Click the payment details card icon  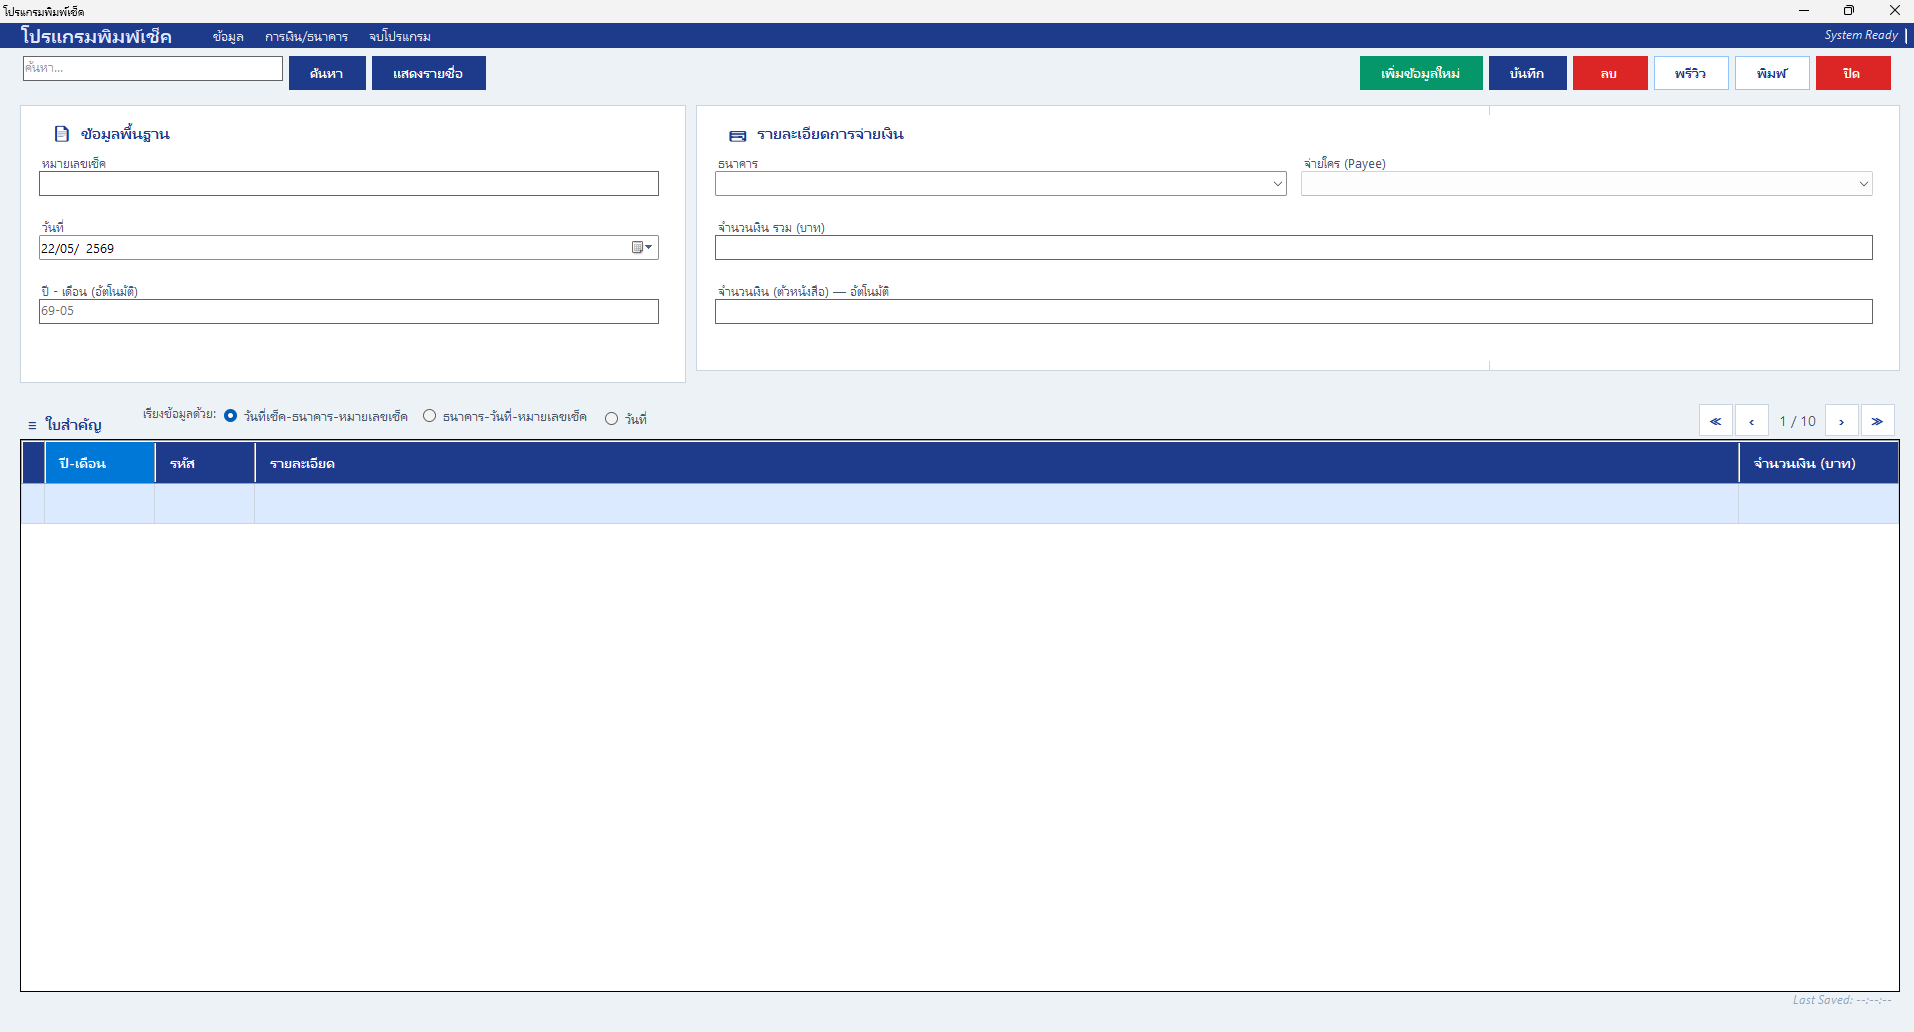(x=738, y=135)
